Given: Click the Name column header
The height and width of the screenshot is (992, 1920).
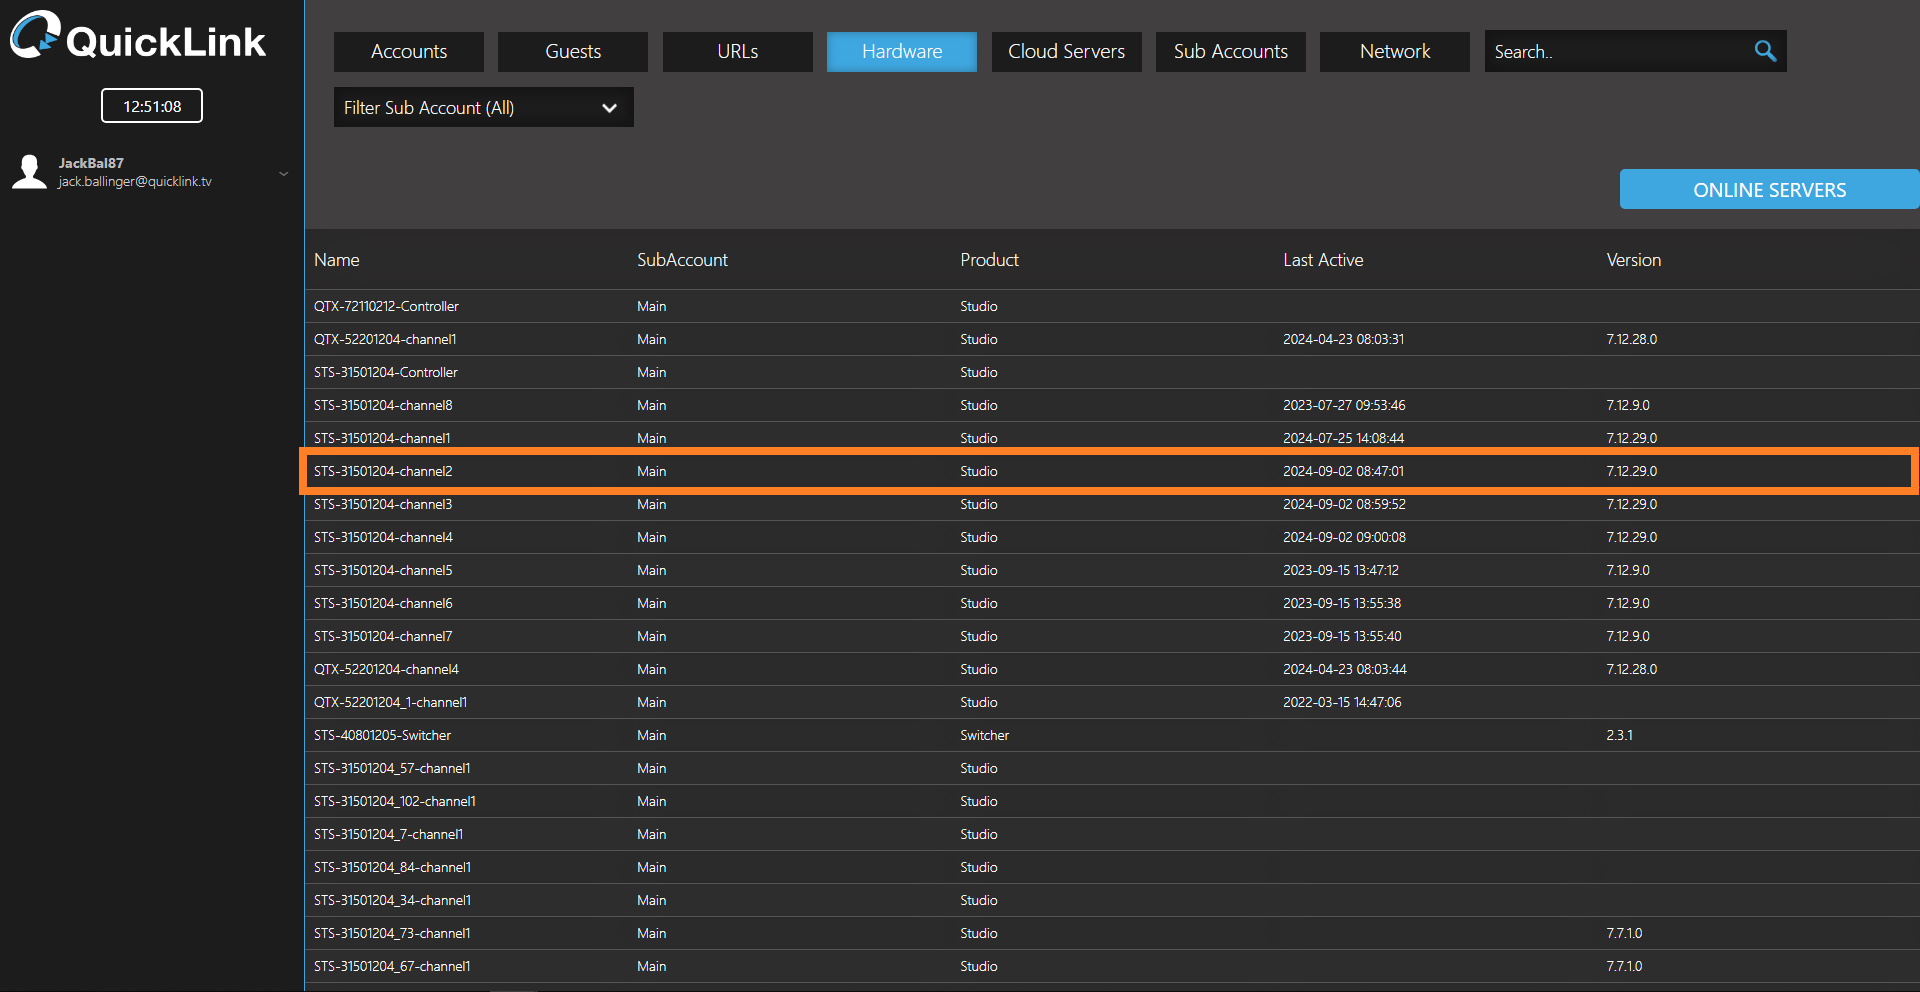Looking at the screenshot, I should [336, 260].
